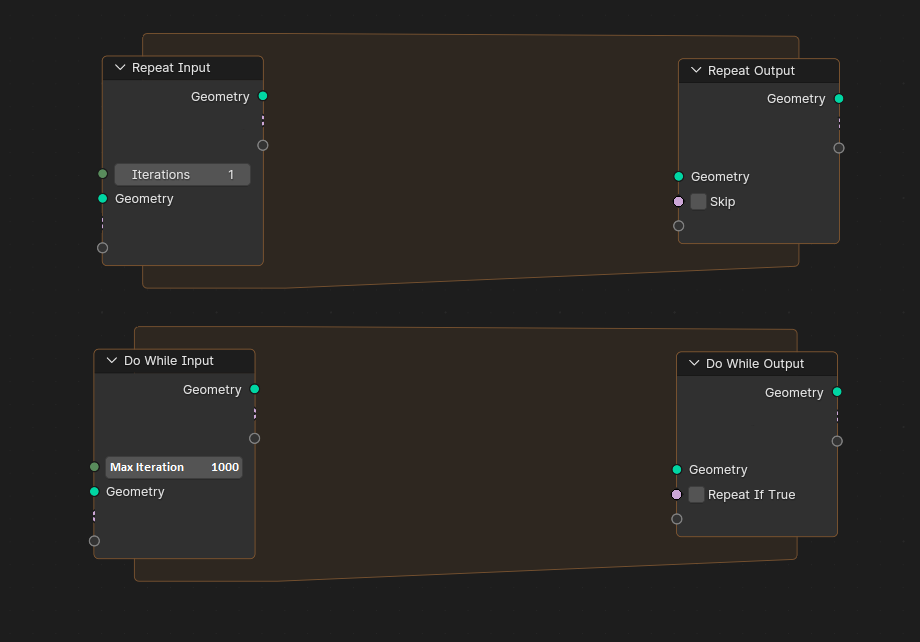Click Do While Output's empty output socket
920x642 pixels.
pyautogui.click(x=837, y=441)
